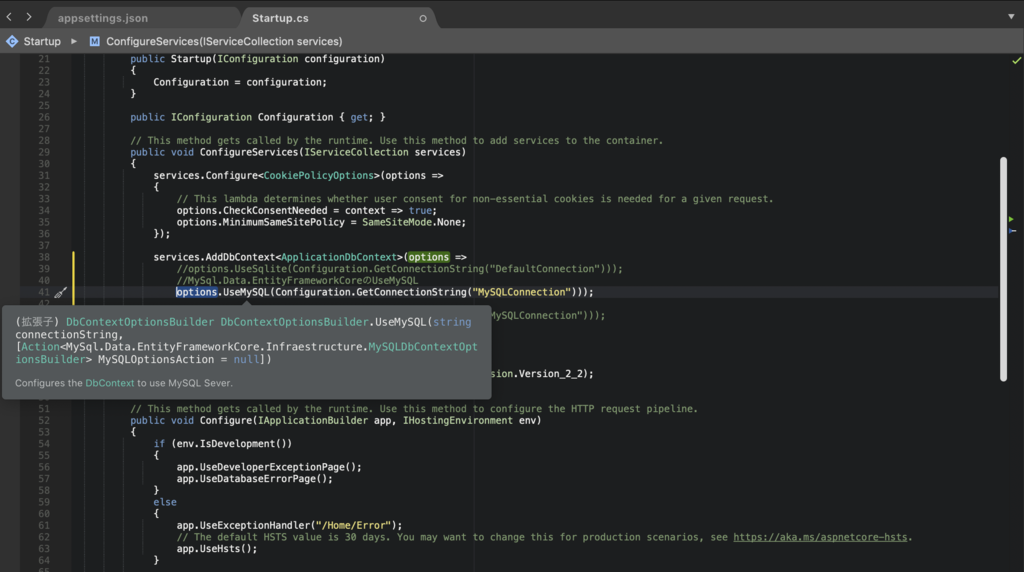The height and width of the screenshot is (572, 1024).
Task: Click "MySQLConnection" string on line 41
Action: tap(522, 292)
